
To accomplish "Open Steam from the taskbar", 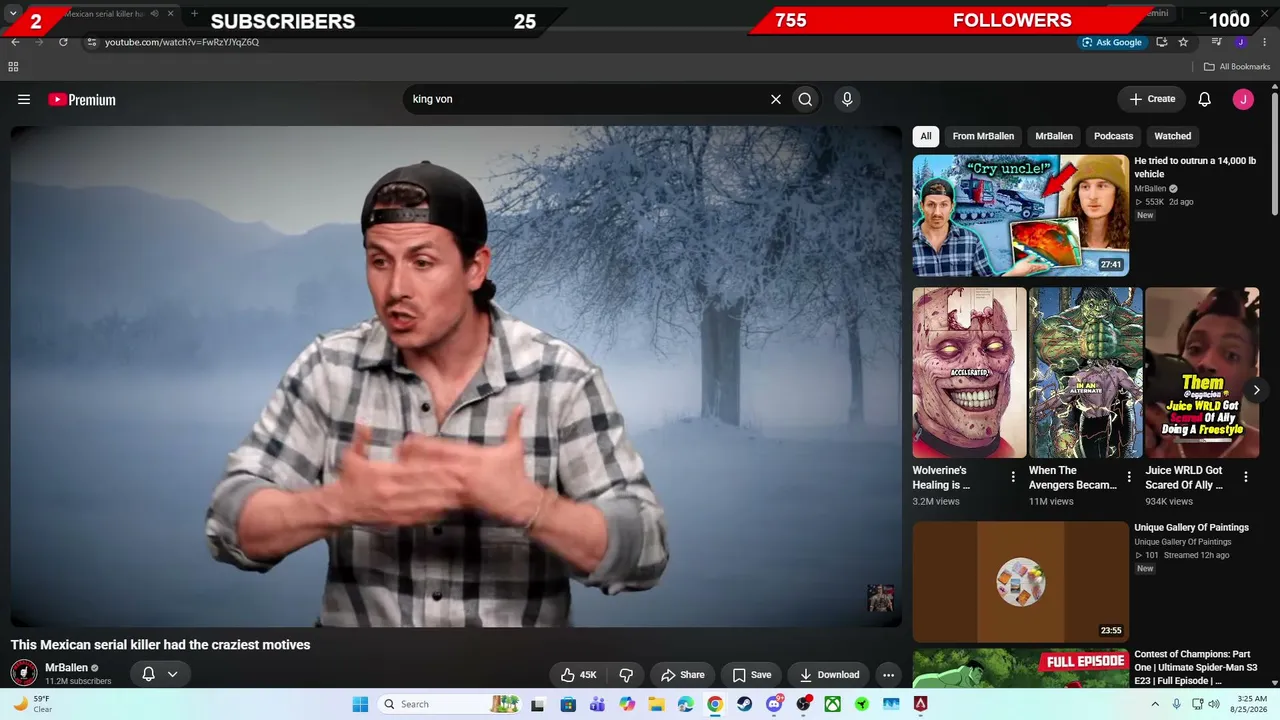I will point(745,704).
